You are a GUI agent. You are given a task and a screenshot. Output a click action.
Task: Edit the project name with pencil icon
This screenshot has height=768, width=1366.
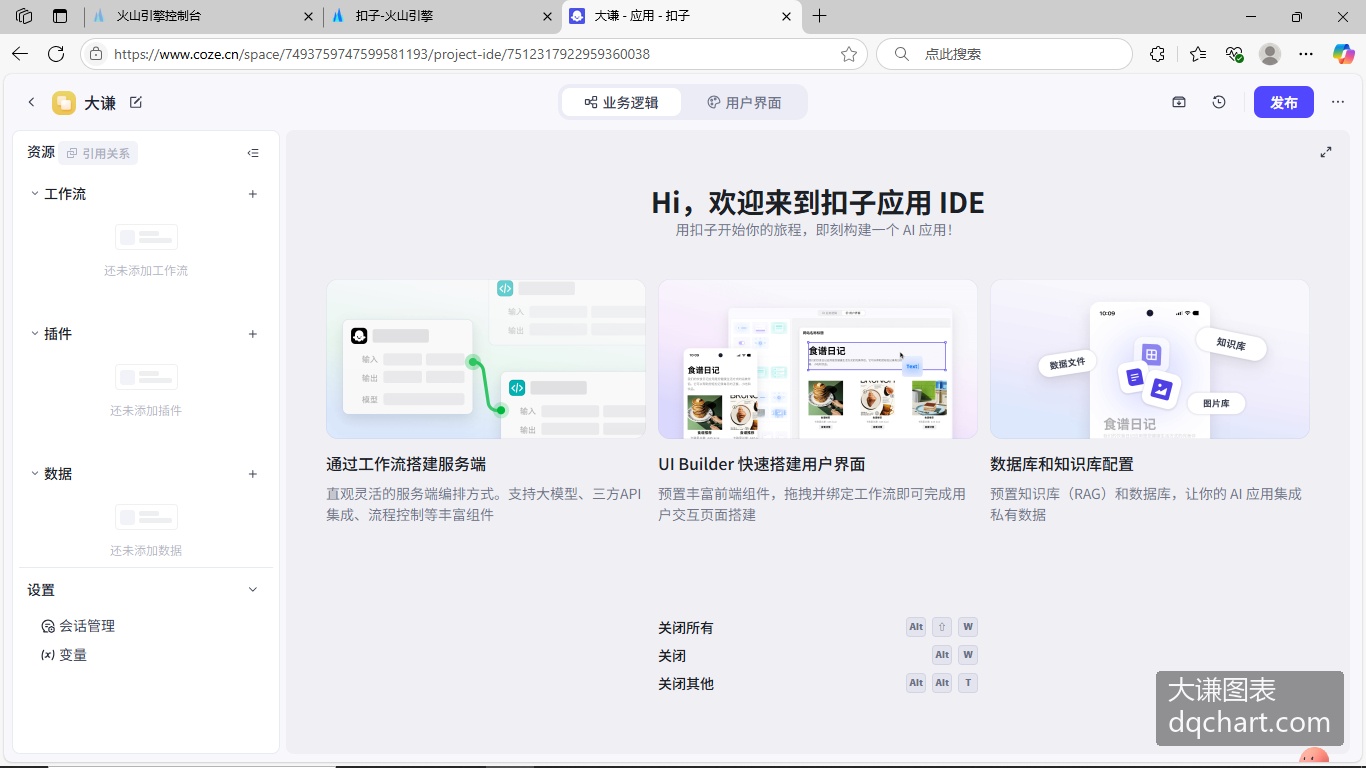pyautogui.click(x=136, y=102)
